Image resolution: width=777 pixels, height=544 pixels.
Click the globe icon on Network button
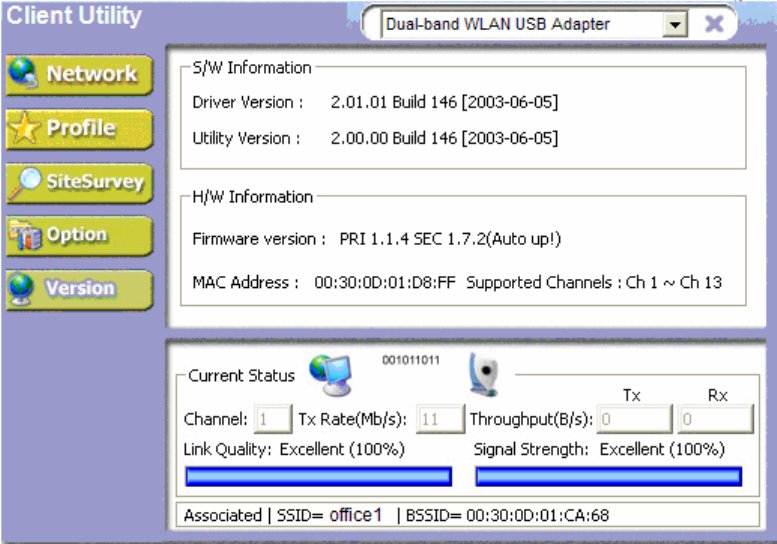click(x=23, y=73)
